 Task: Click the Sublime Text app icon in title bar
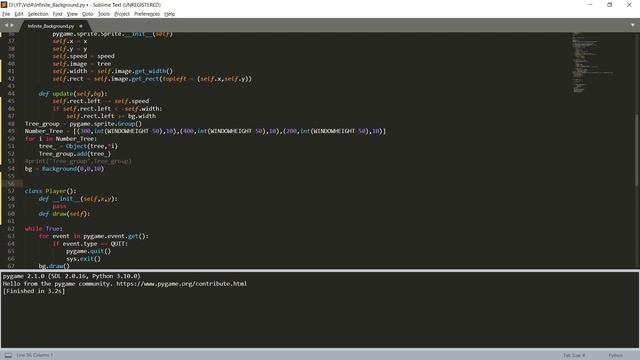(4, 4)
